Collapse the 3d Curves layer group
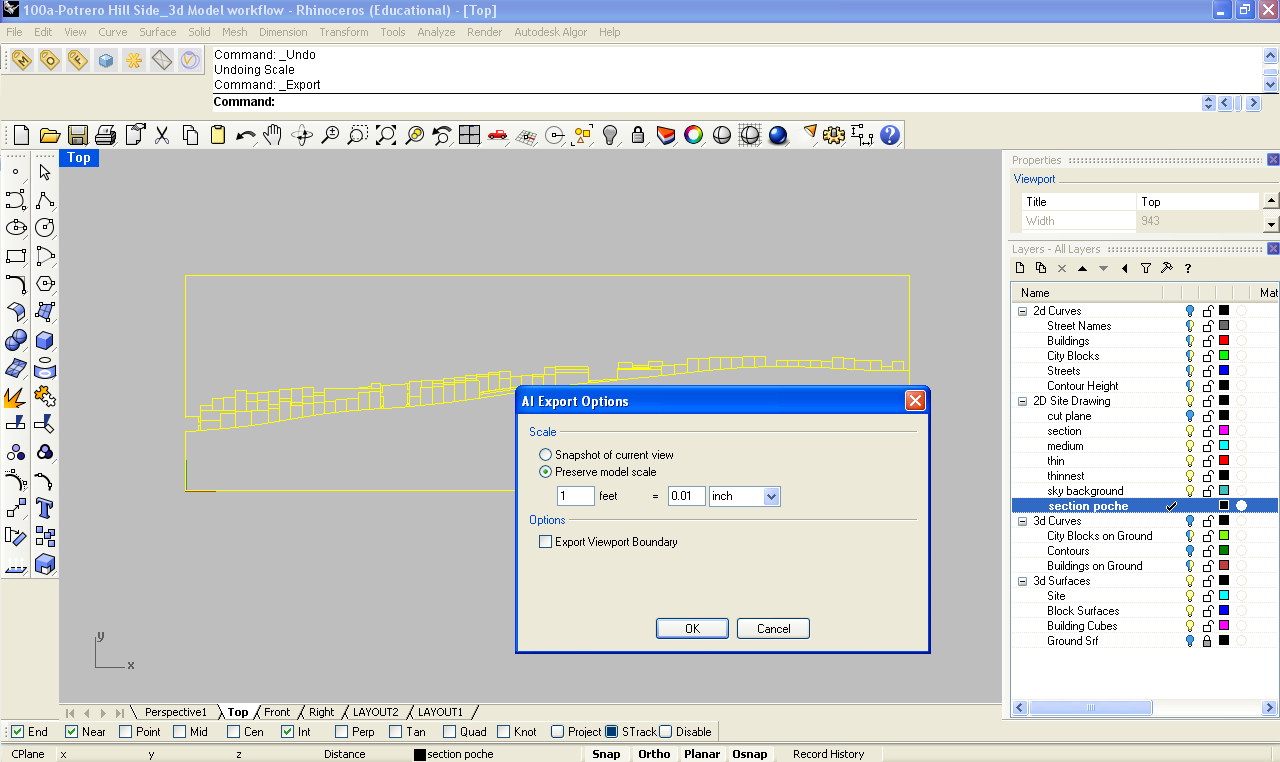The image size is (1280, 762). click(x=1023, y=521)
